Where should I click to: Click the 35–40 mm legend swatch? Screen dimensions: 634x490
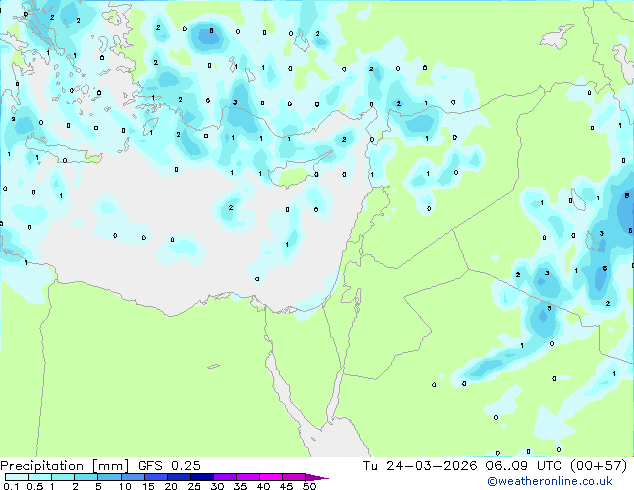point(248,477)
